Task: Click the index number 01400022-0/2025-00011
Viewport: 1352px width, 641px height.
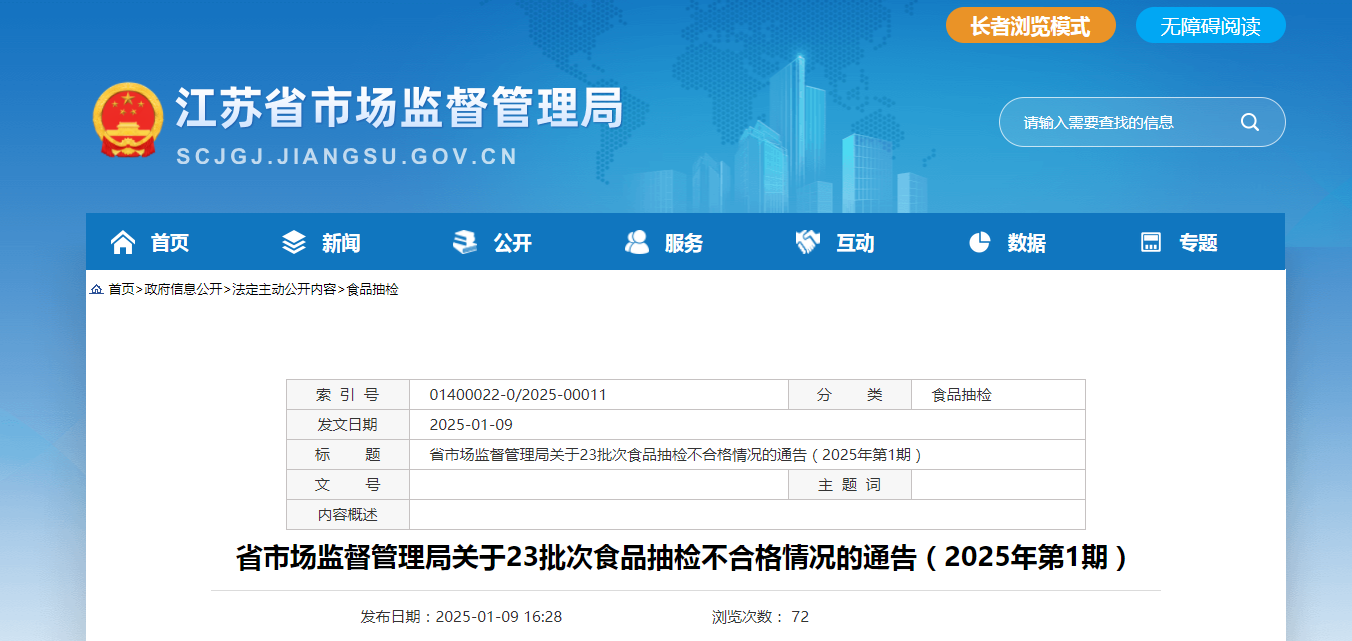Action: pyautogui.click(x=518, y=395)
